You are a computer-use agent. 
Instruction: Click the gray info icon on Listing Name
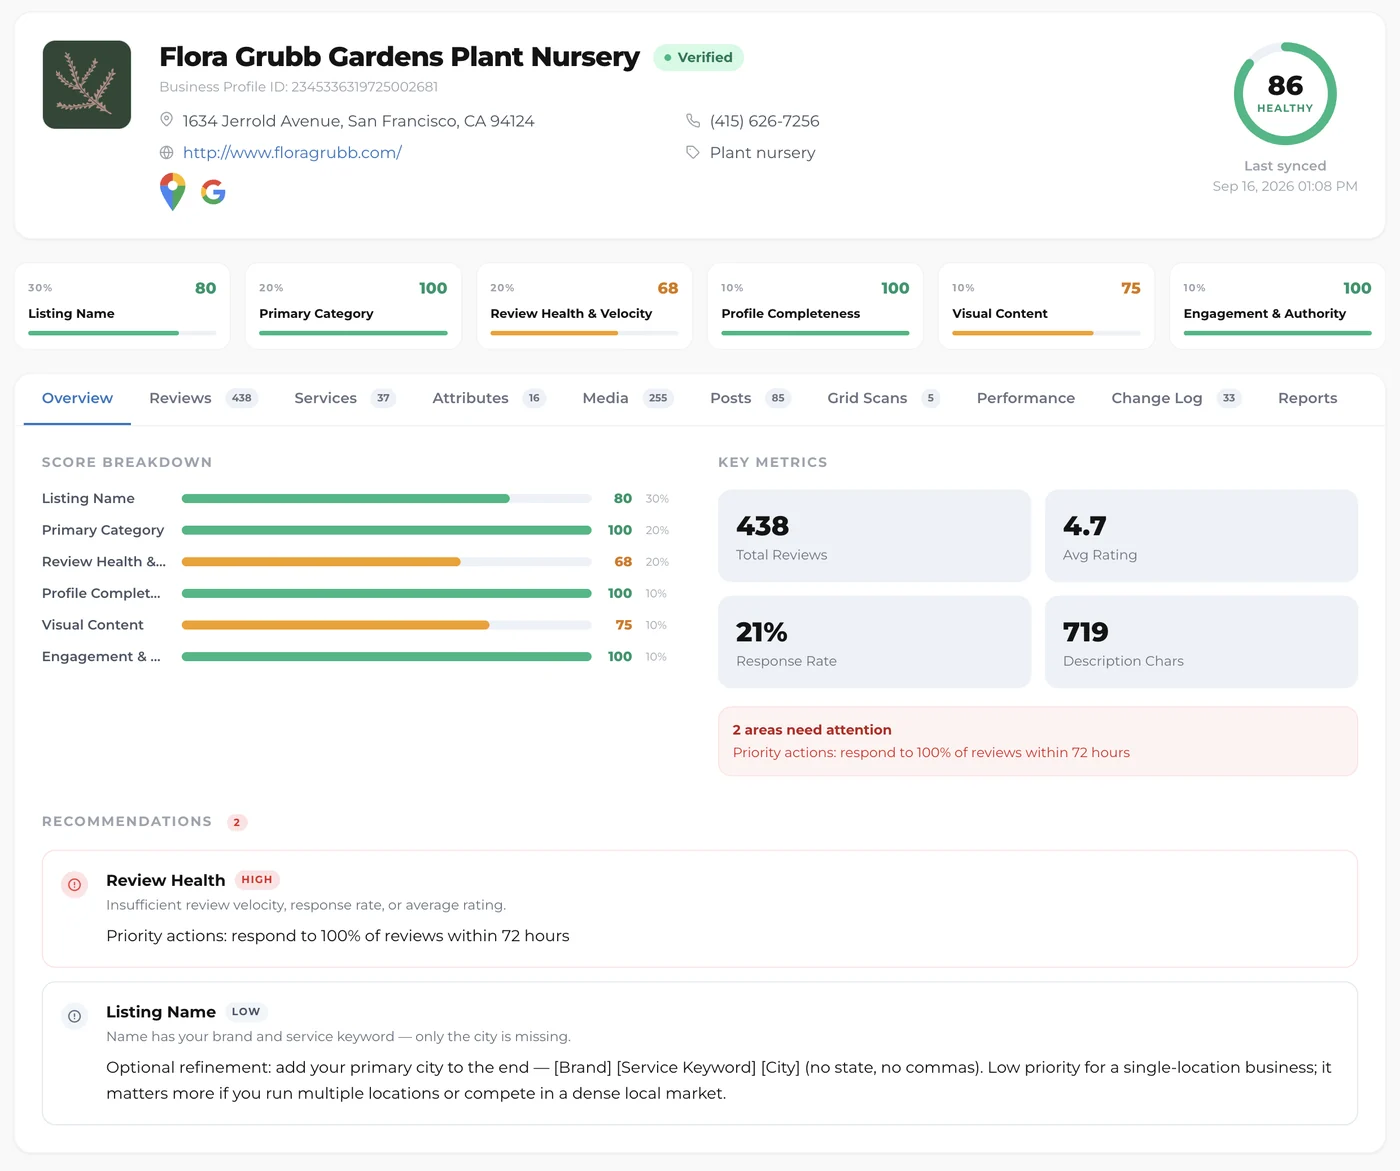[x=75, y=1016]
